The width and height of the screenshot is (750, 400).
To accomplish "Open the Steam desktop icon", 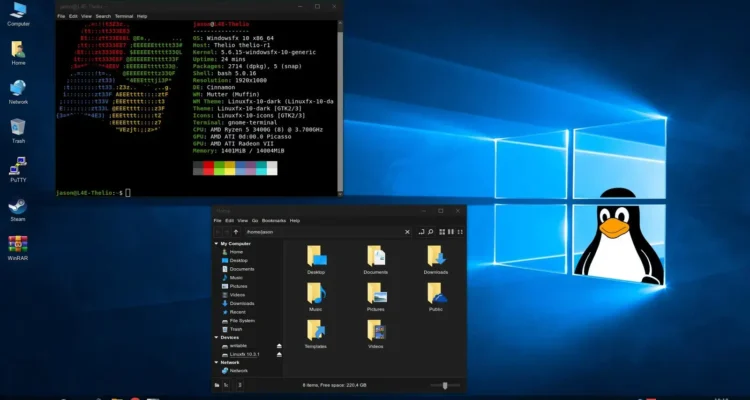I will pos(18,207).
